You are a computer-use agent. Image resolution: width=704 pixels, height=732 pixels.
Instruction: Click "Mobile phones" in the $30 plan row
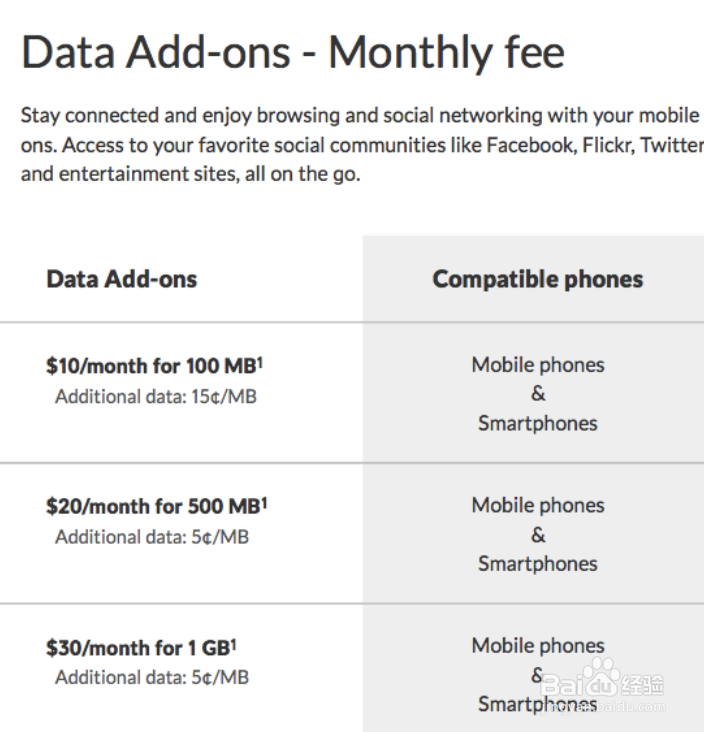point(538,646)
